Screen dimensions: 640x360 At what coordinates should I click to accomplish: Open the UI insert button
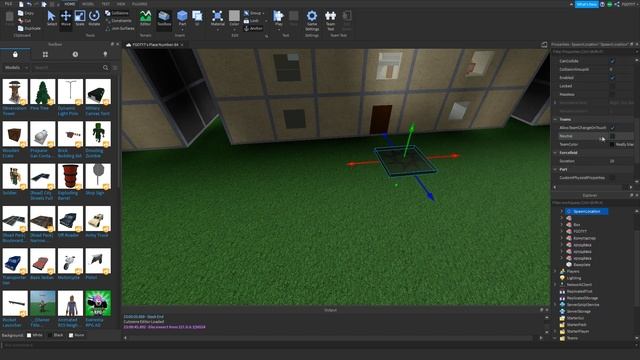point(197,18)
